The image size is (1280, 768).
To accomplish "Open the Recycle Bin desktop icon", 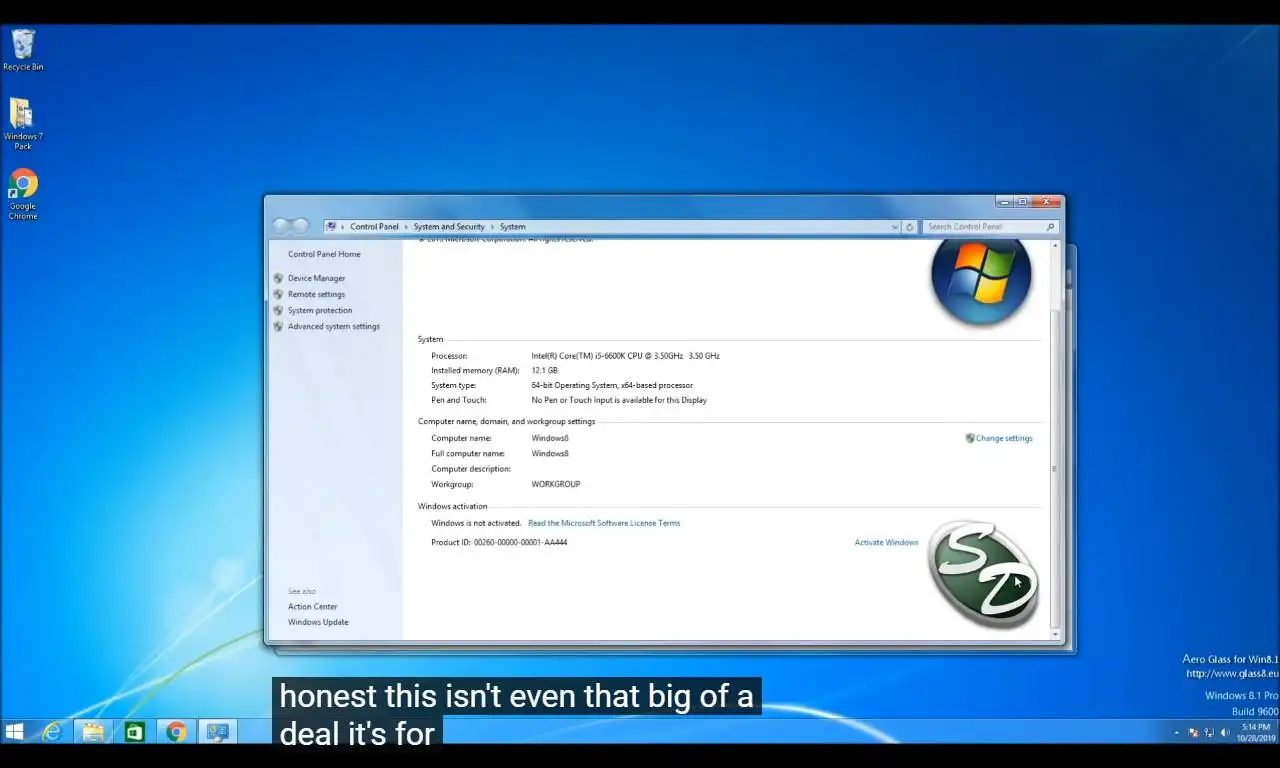I will pyautogui.click(x=23, y=50).
